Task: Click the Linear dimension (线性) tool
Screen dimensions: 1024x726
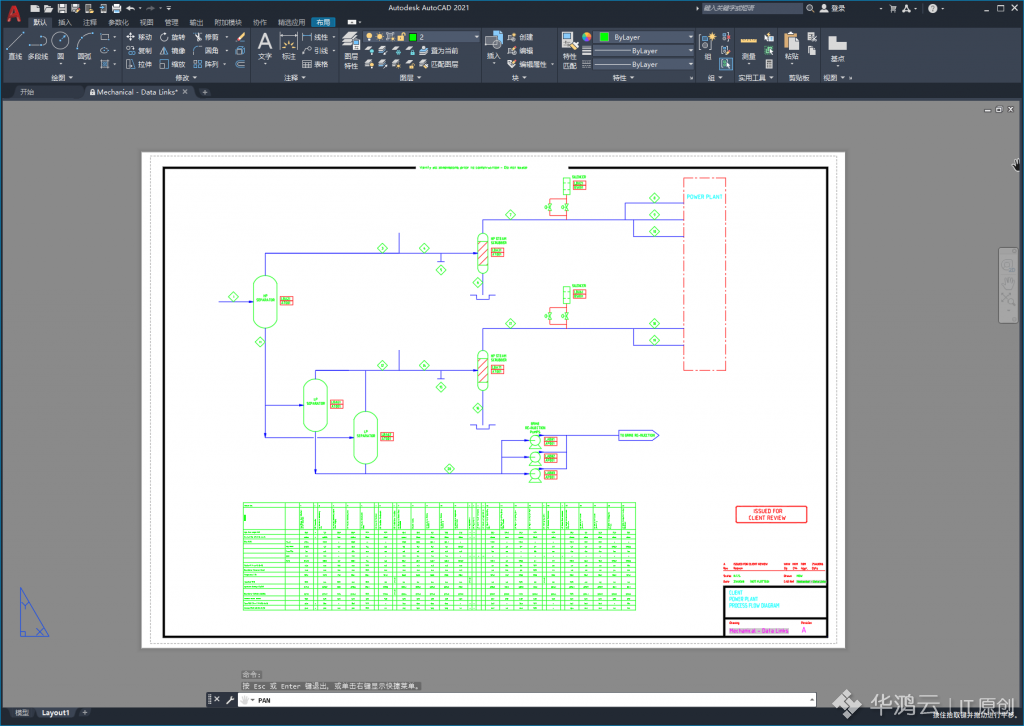Action: point(315,37)
